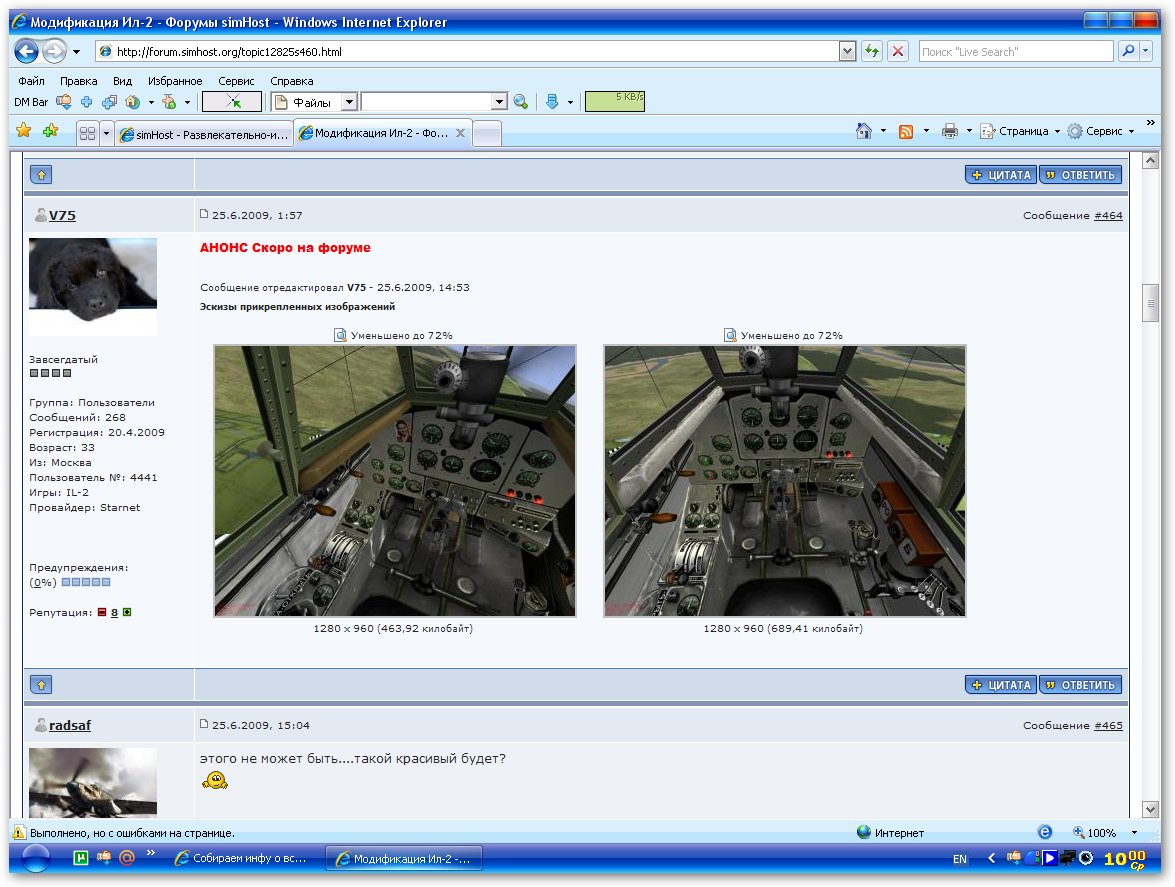The height and width of the screenshot is (887, 1175).
Task: Click the DM Bar blue plus icon
Action: click(x=87, y=102)
